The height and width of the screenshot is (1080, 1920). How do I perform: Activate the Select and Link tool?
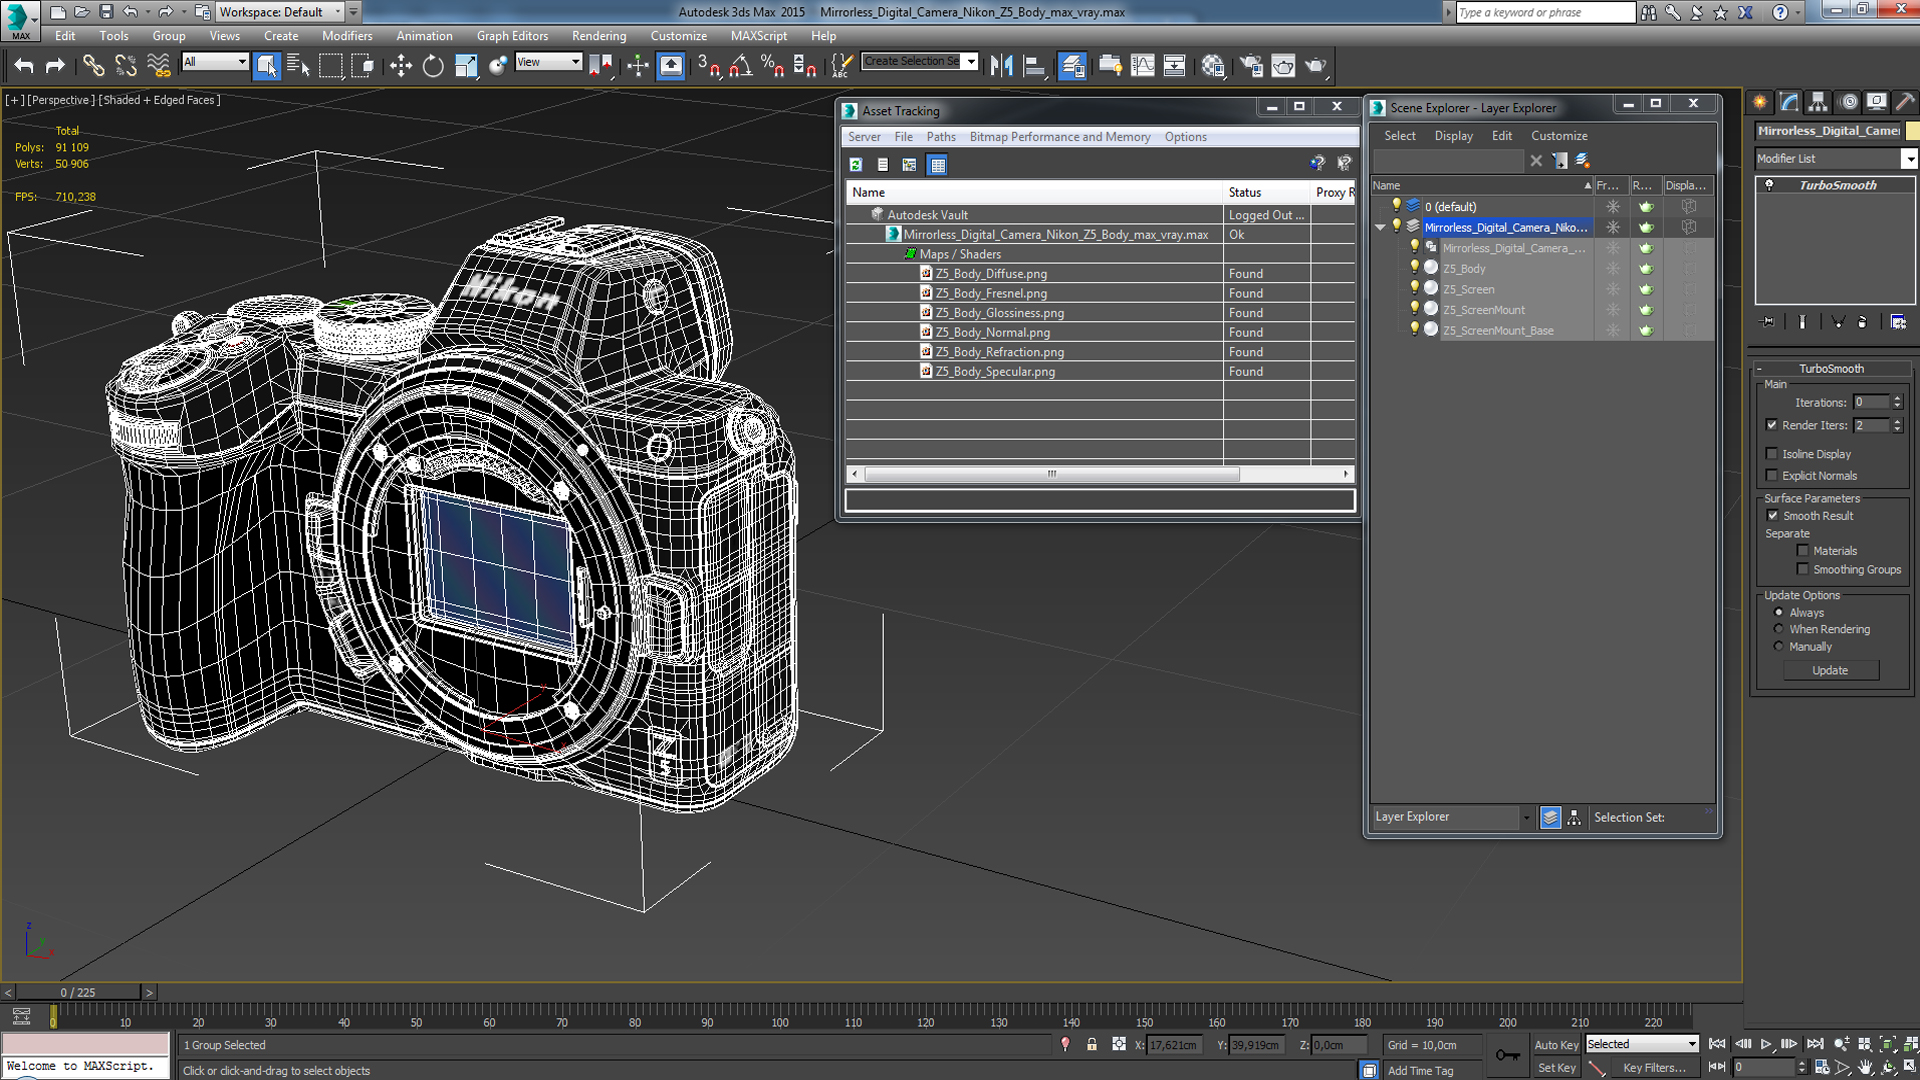pos(93,66)
